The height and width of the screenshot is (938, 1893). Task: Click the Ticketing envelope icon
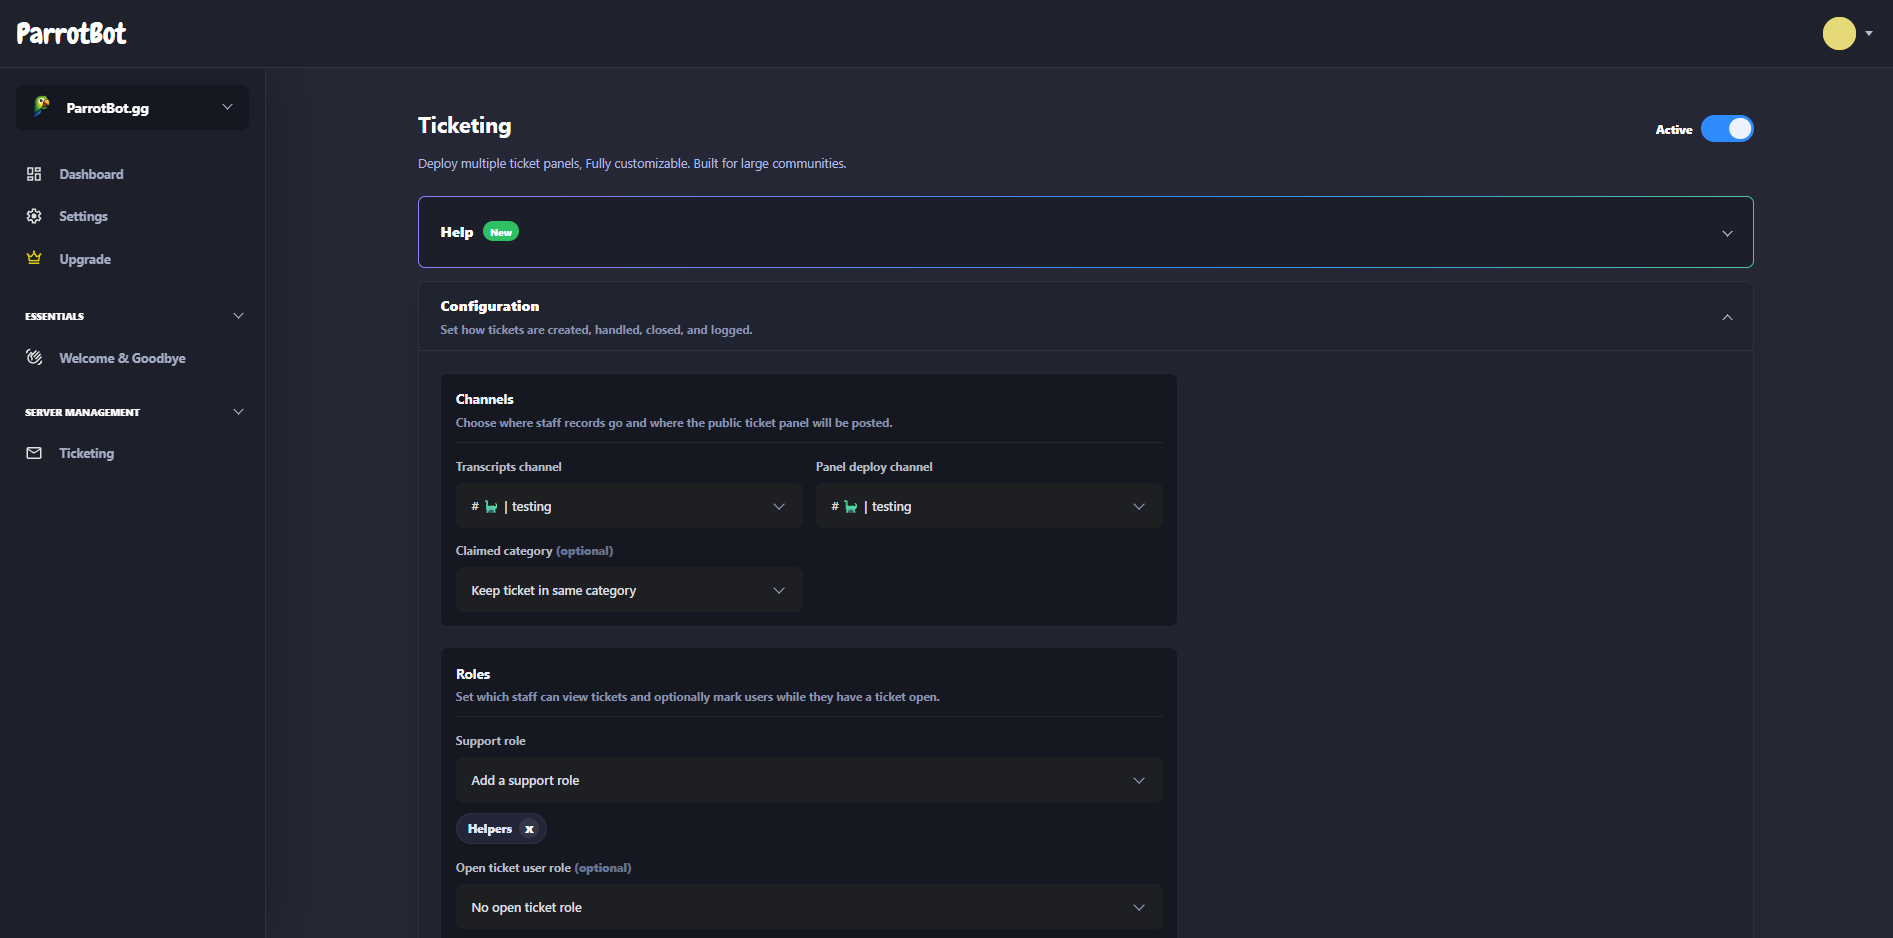pos(34,453)
